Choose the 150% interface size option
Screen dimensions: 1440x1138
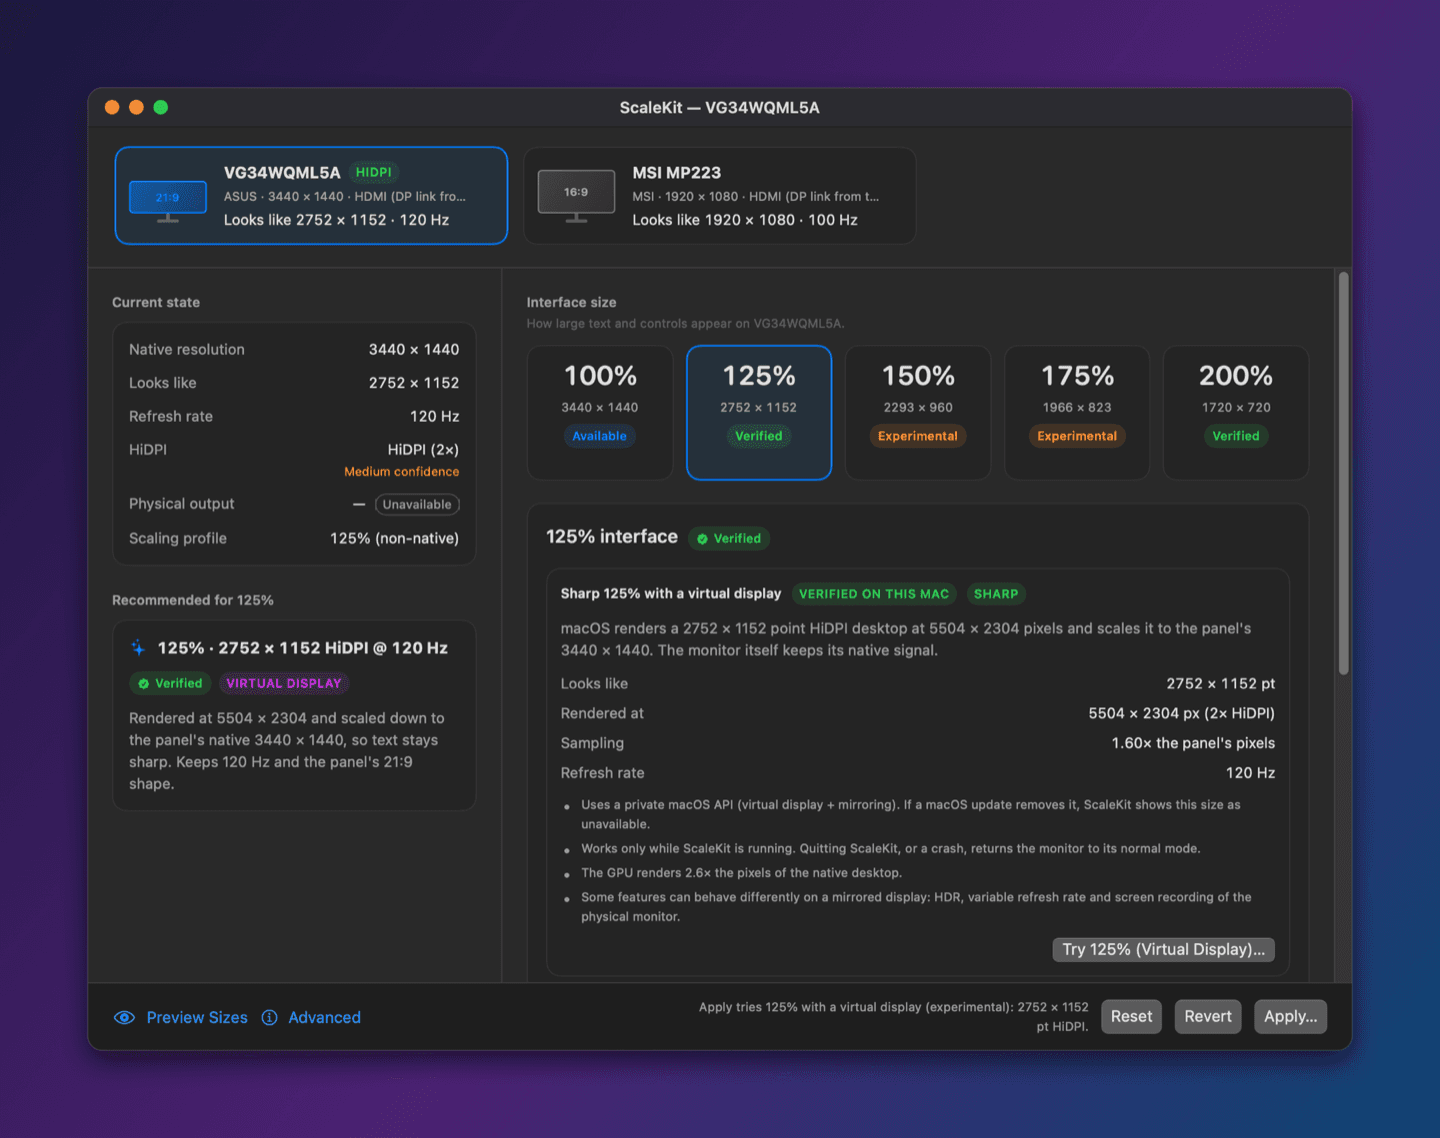point(918,413)
